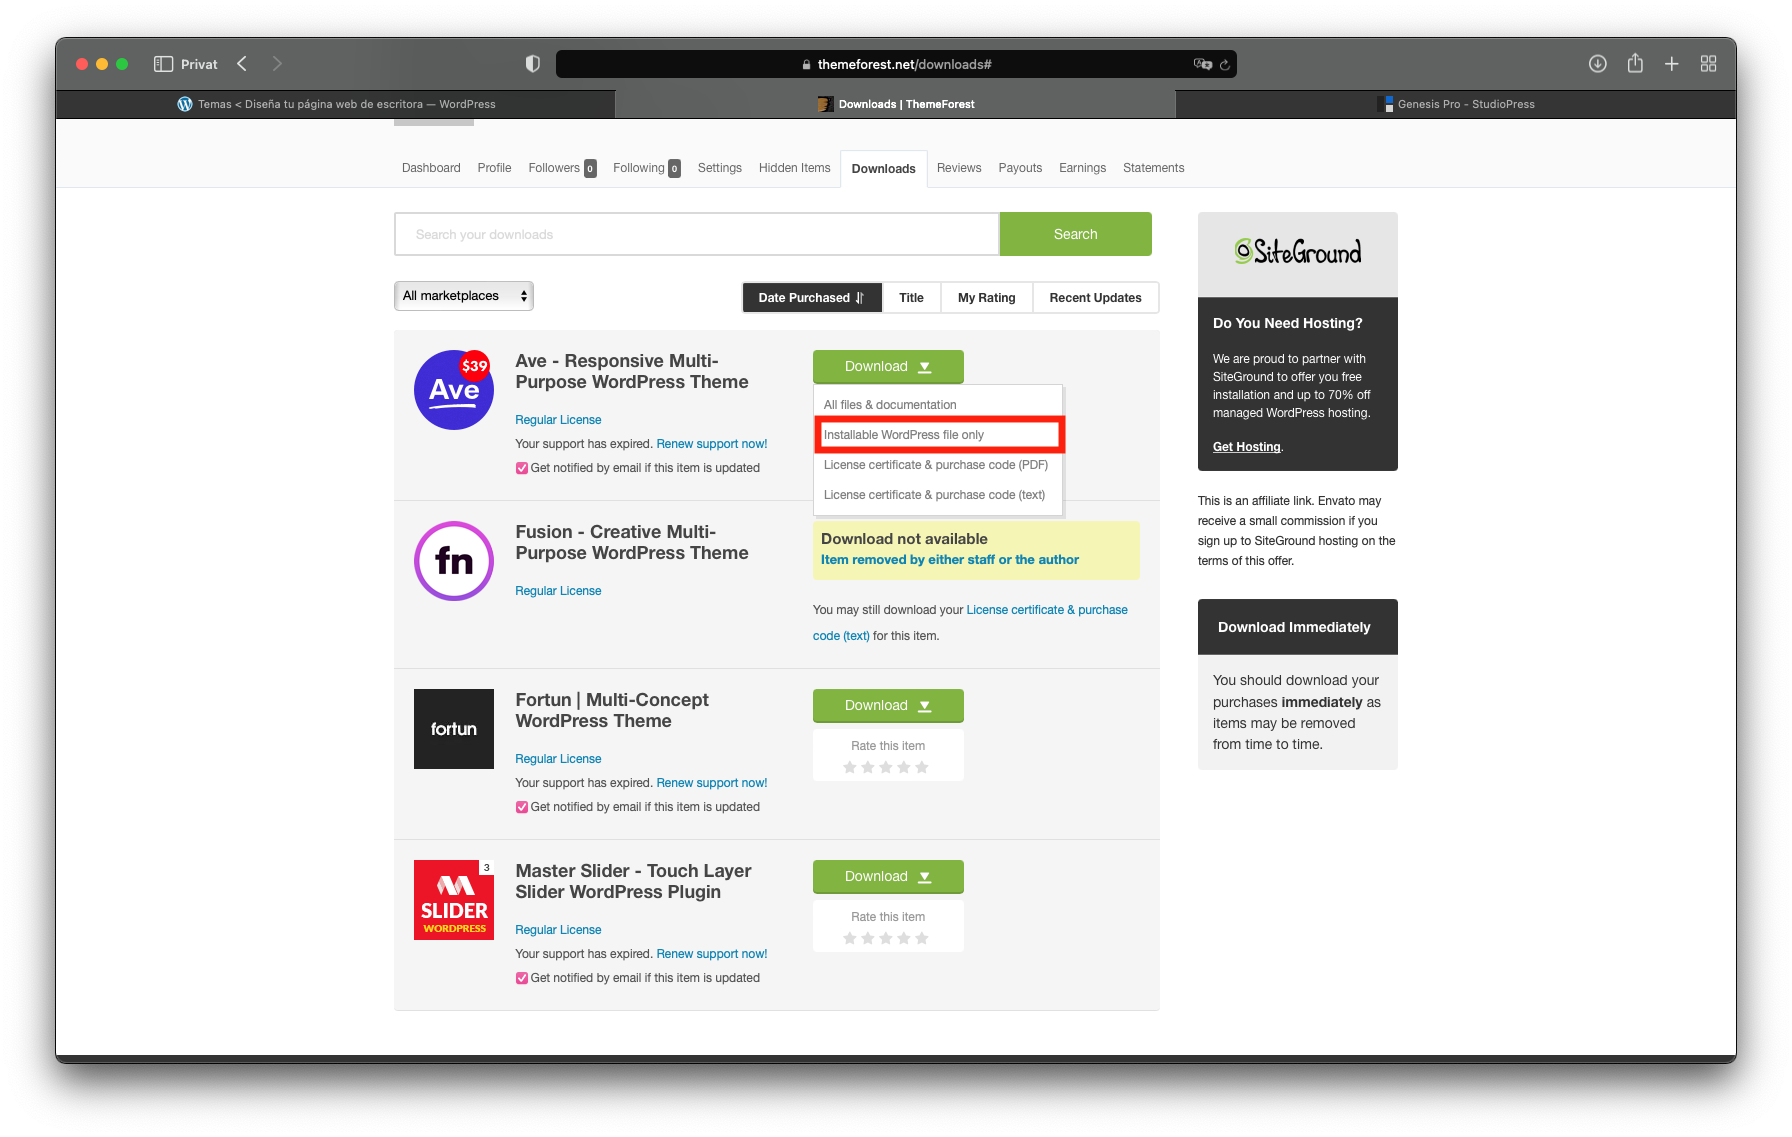Viewport: 1792px width, 1137px height.
Task: Click Renew support now for Fortun
Action: tap(712, 783)
